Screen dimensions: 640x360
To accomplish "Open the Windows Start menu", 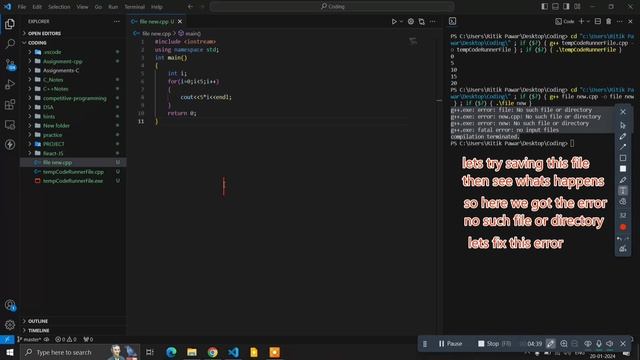I will point(9,352).
